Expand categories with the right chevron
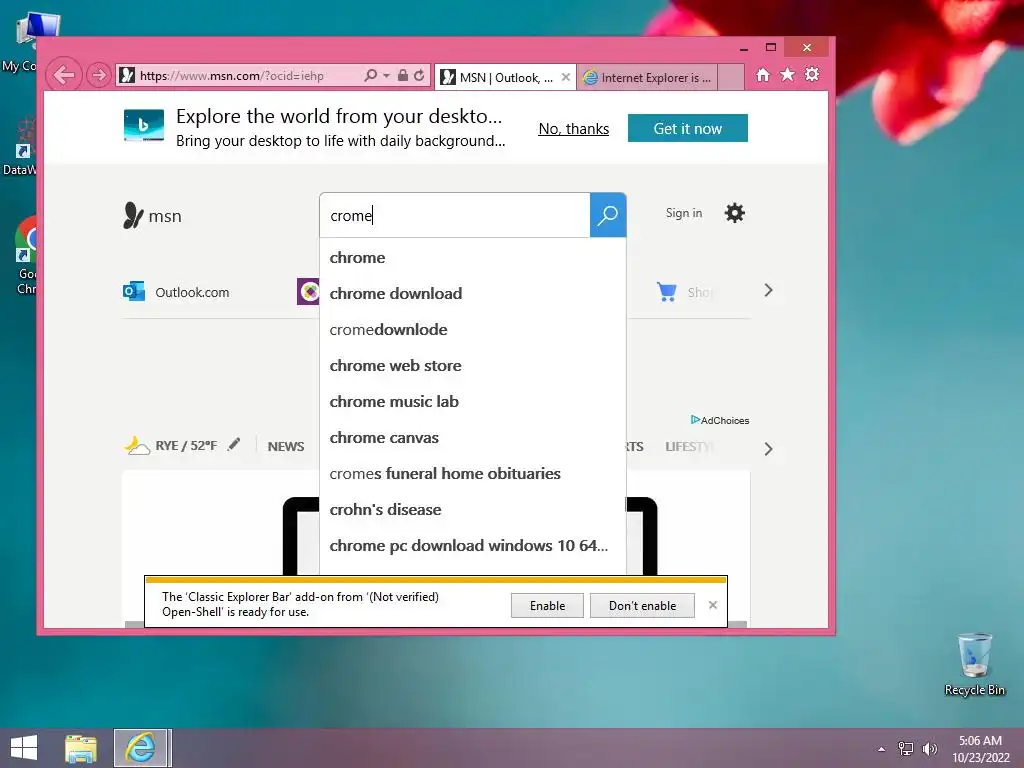 (x=769, y=449)
